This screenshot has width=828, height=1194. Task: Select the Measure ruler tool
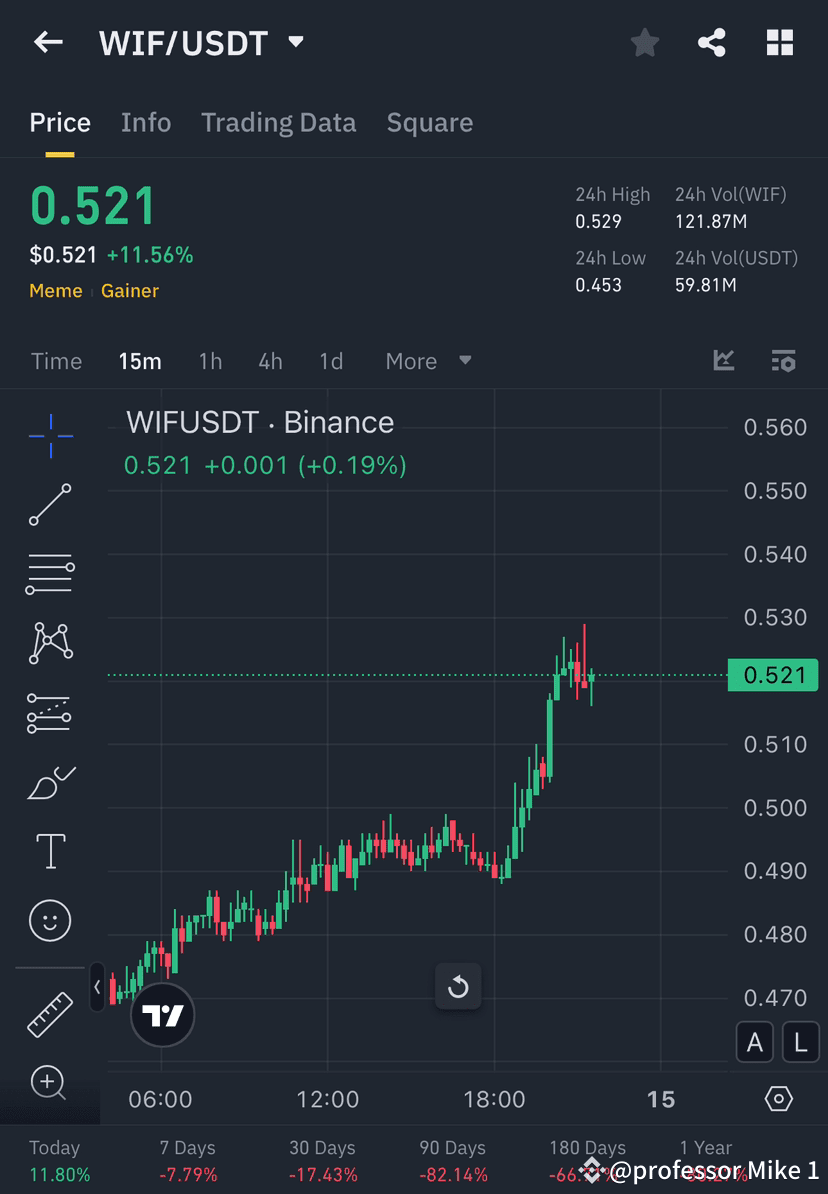[x=50, y=1013]
